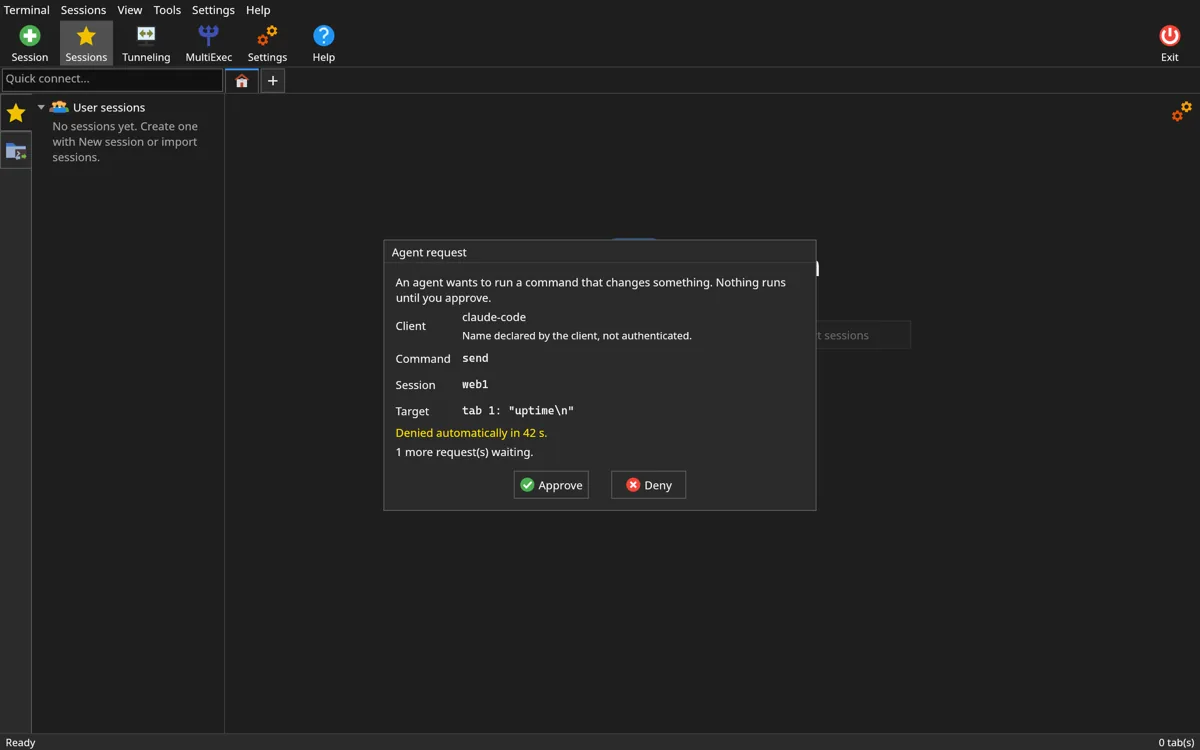The image size is (1200, 750).
Task: Click the '0 tab(s)' status indicator
Action: click(x=1176, y=742)
